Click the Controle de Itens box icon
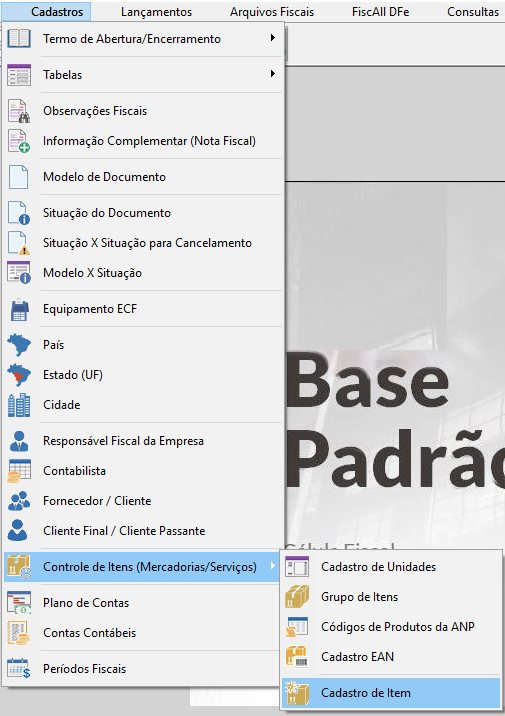The height and width of the screenshot is (716, 505). 19,567
